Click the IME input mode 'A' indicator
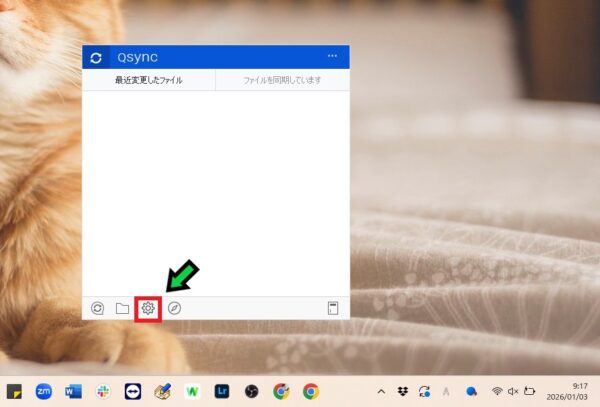Screen dimensions: 600x407 click(x=446, y=391)
